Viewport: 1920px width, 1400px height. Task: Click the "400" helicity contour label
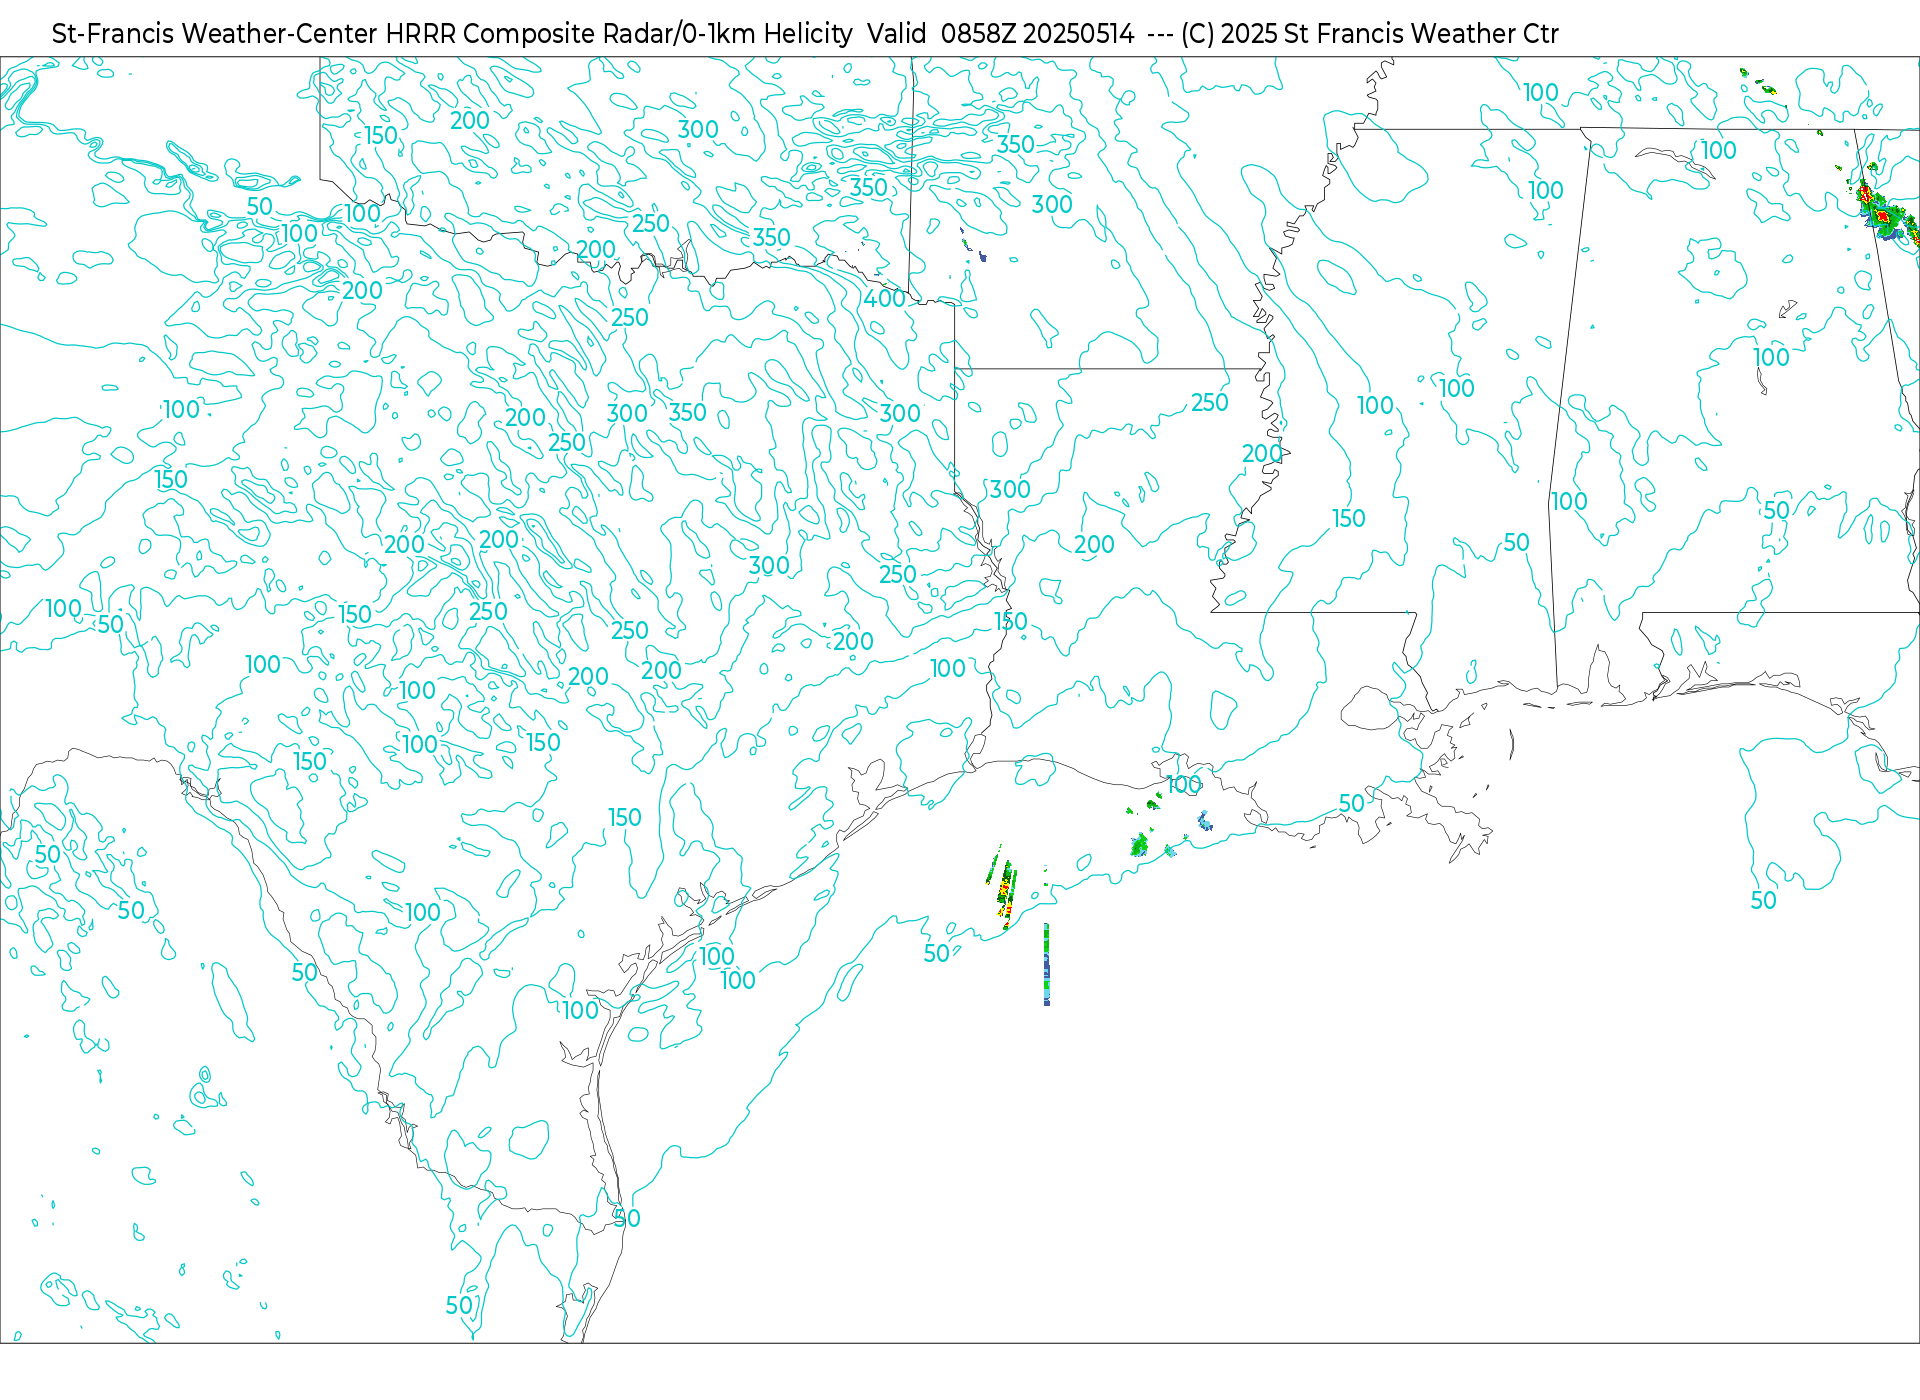click(885, 298)
